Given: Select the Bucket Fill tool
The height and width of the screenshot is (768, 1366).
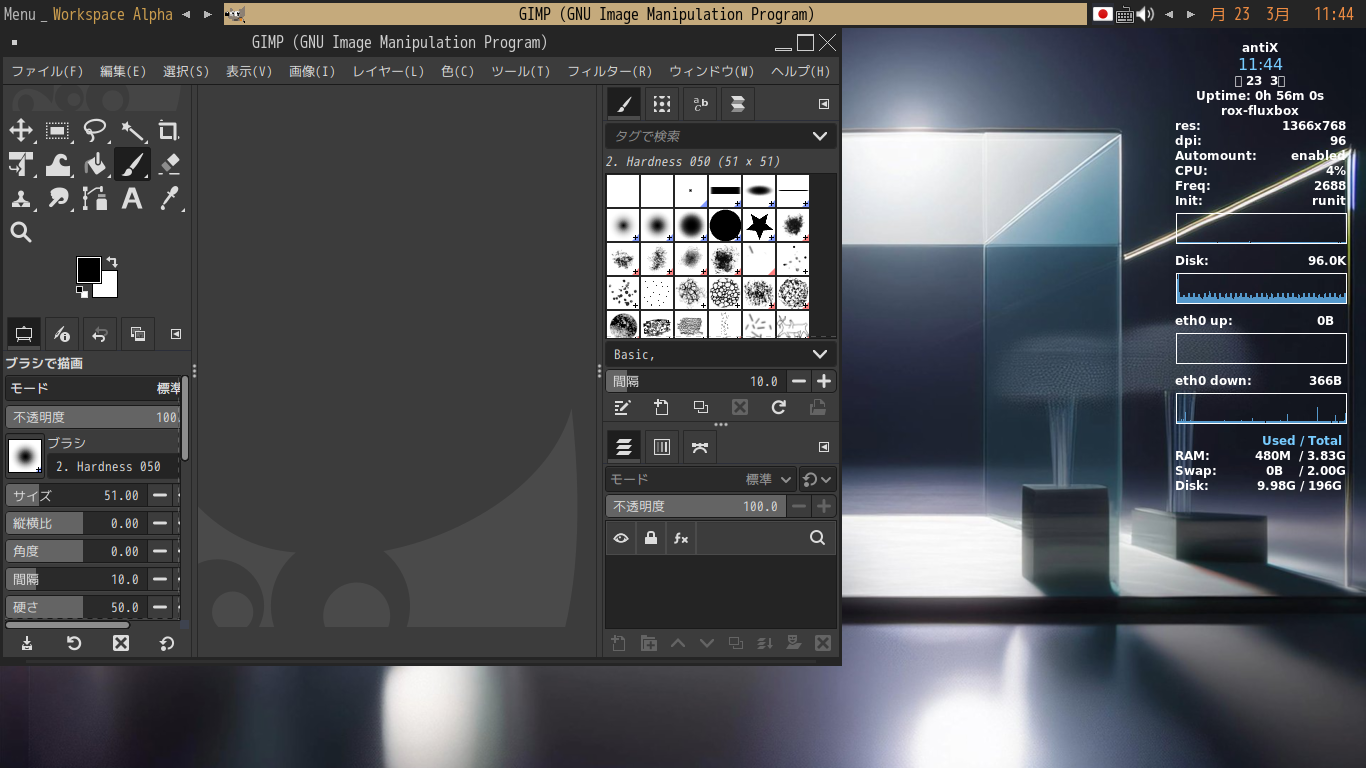Looking at the screenshot, I should 95,165.
